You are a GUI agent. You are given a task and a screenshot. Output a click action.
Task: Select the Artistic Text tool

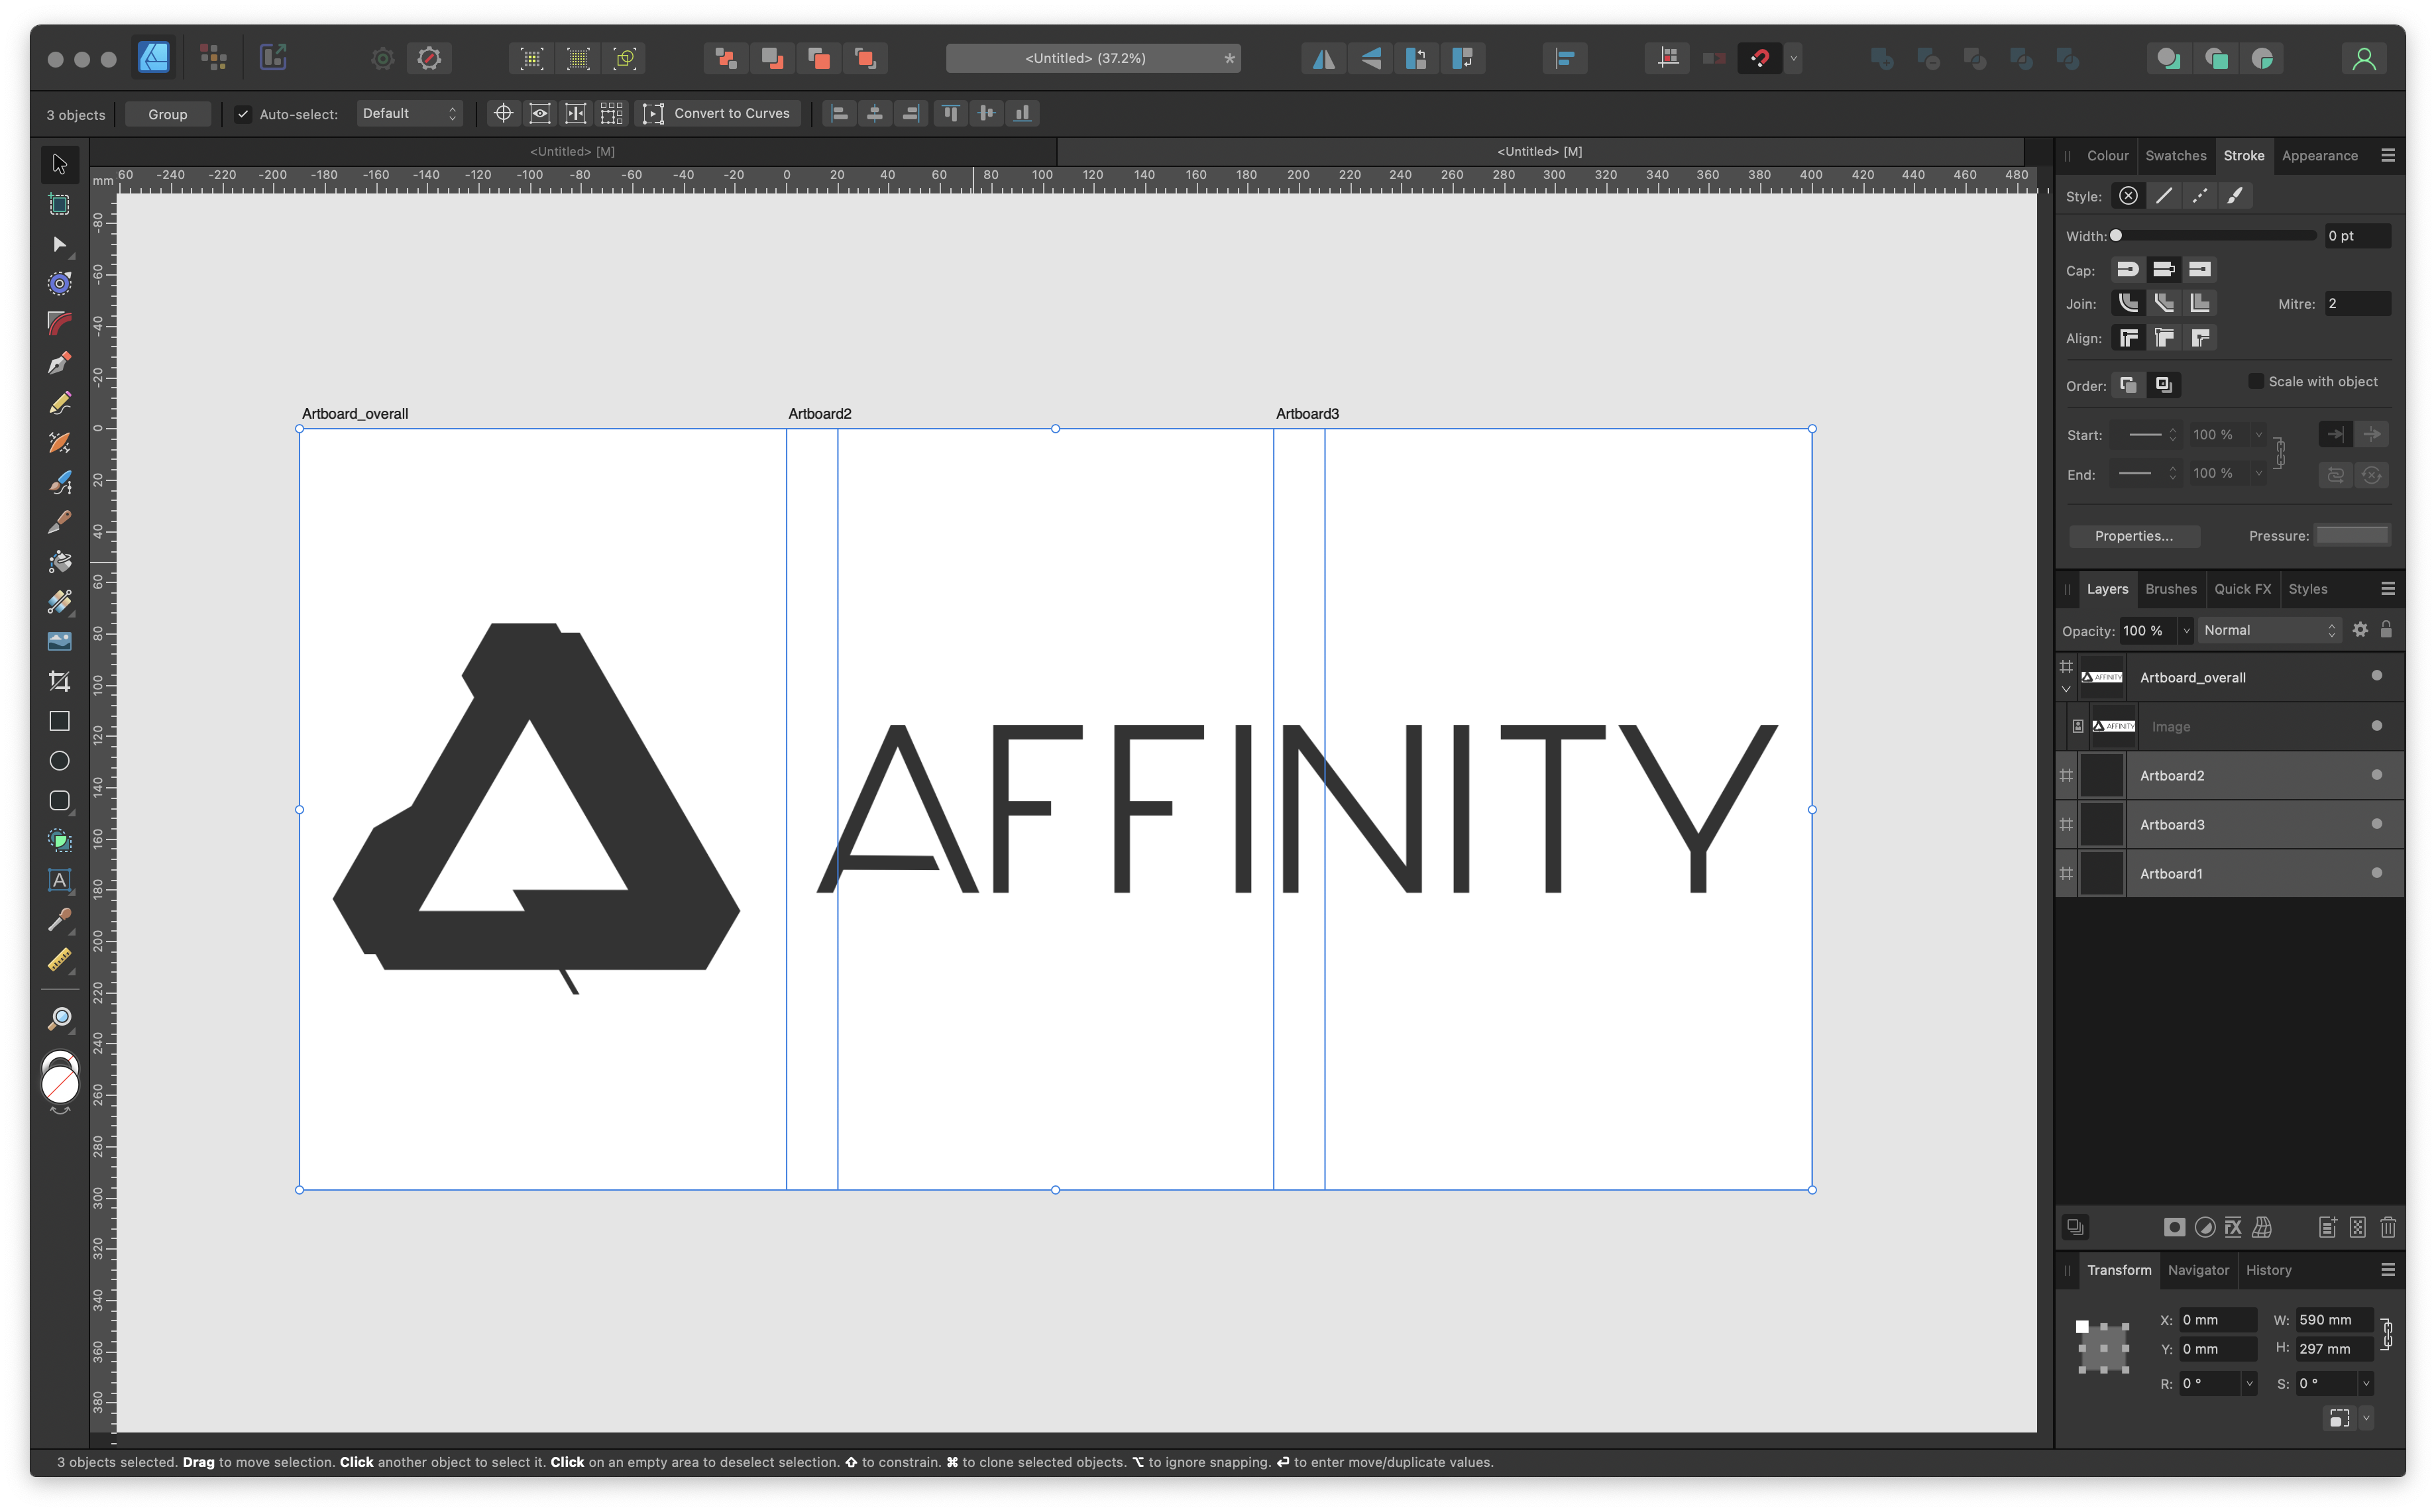pyautogui.click(x=60, y=880)
